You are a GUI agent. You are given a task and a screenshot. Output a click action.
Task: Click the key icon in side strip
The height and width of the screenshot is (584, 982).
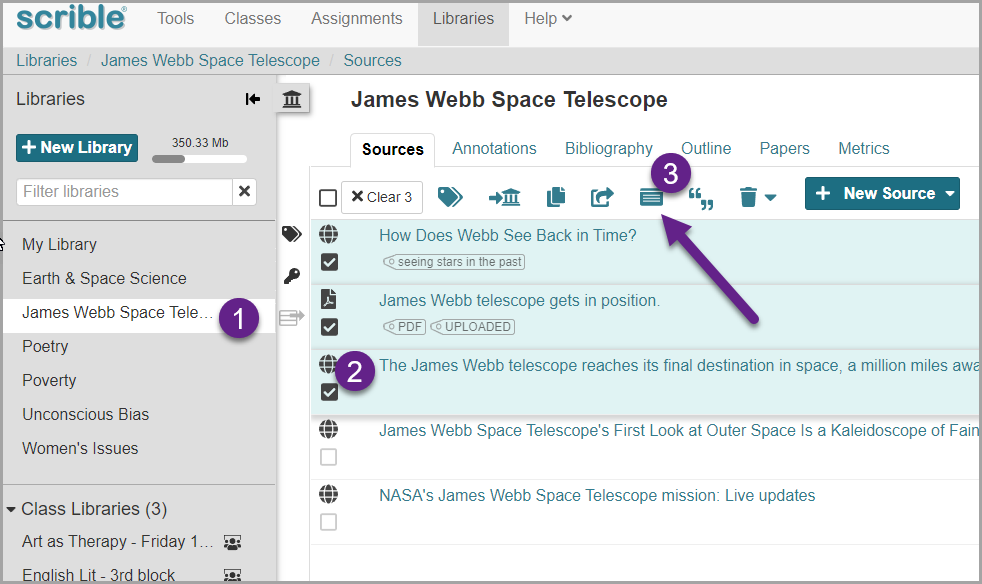point(291,276)
